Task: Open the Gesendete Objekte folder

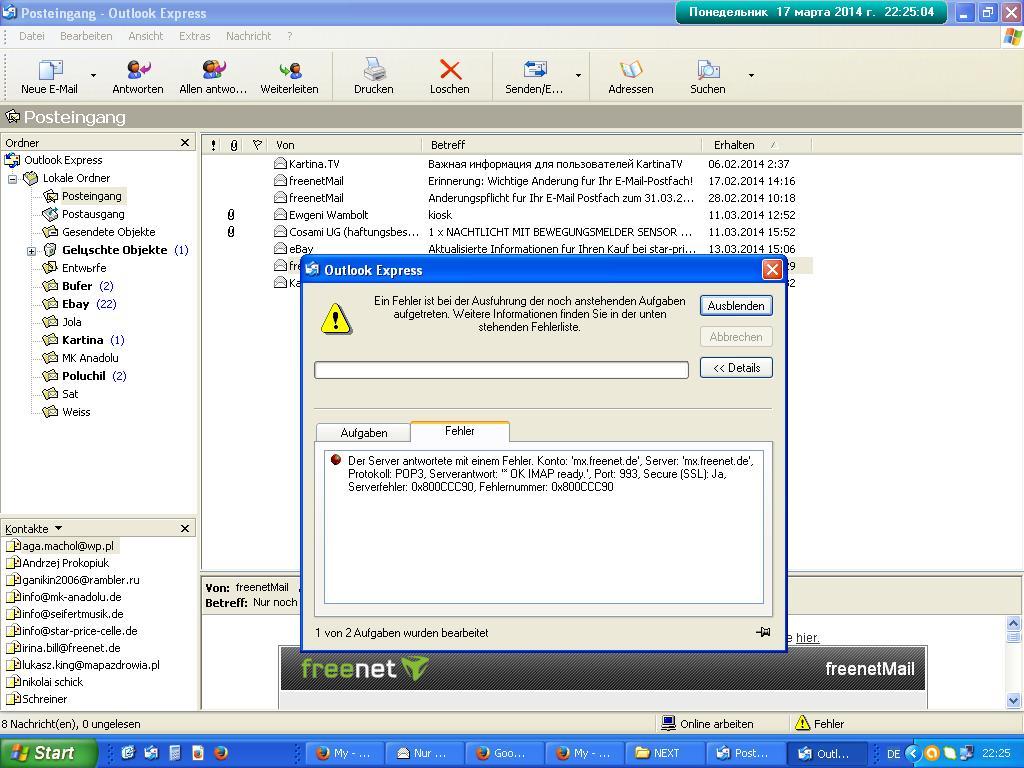Action: [x=99, y=232]
